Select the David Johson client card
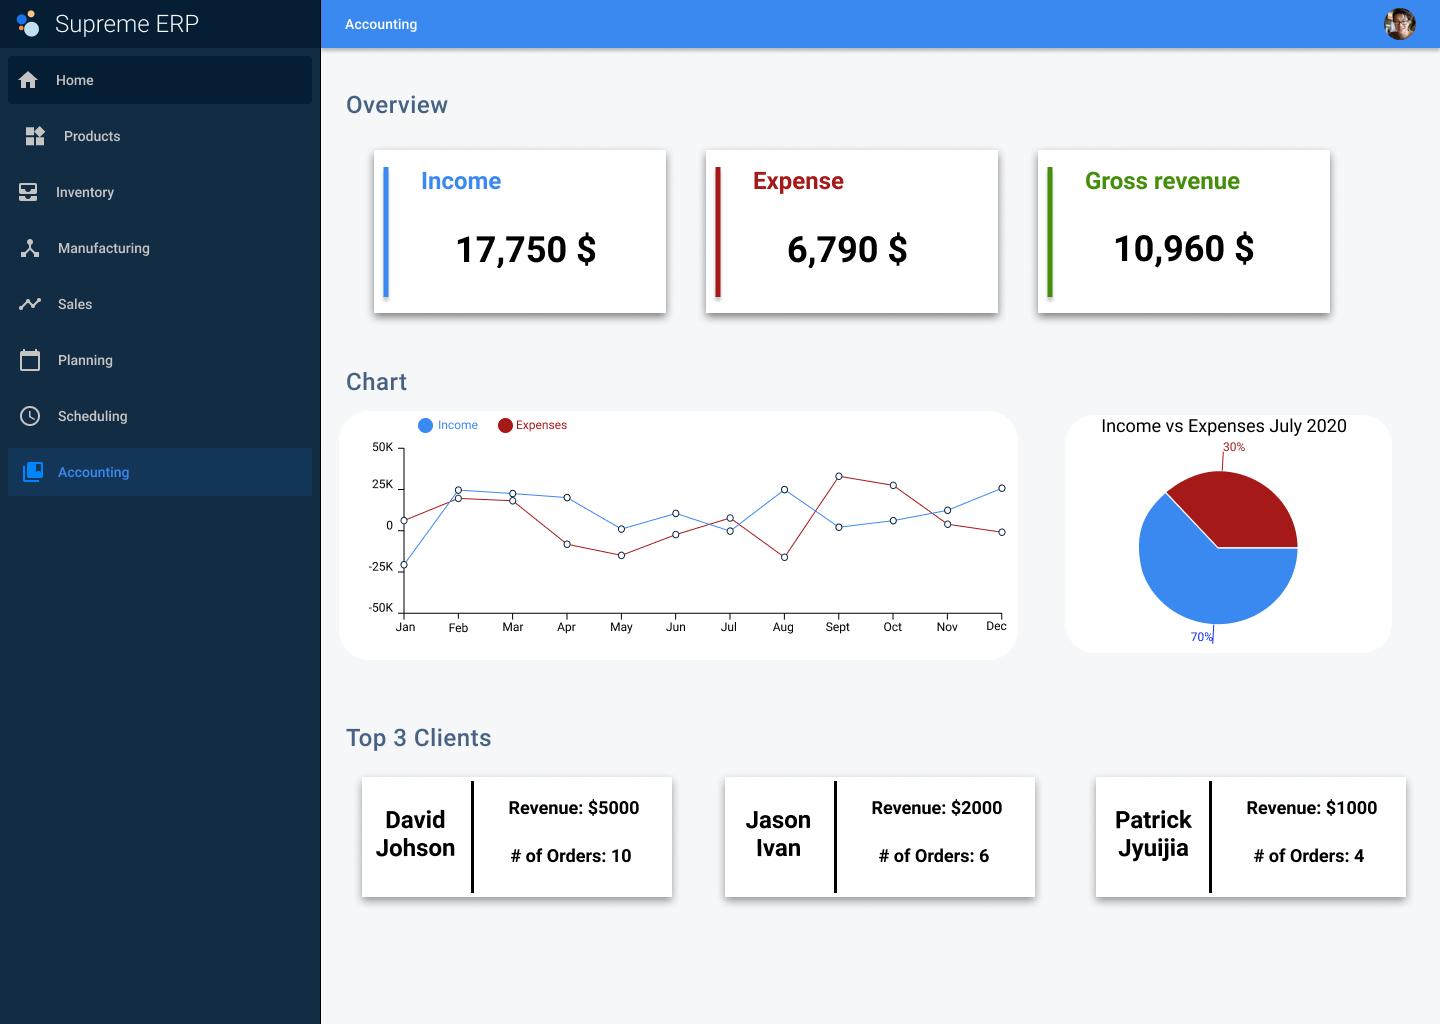The image size is (1440, 1024). 516,836
